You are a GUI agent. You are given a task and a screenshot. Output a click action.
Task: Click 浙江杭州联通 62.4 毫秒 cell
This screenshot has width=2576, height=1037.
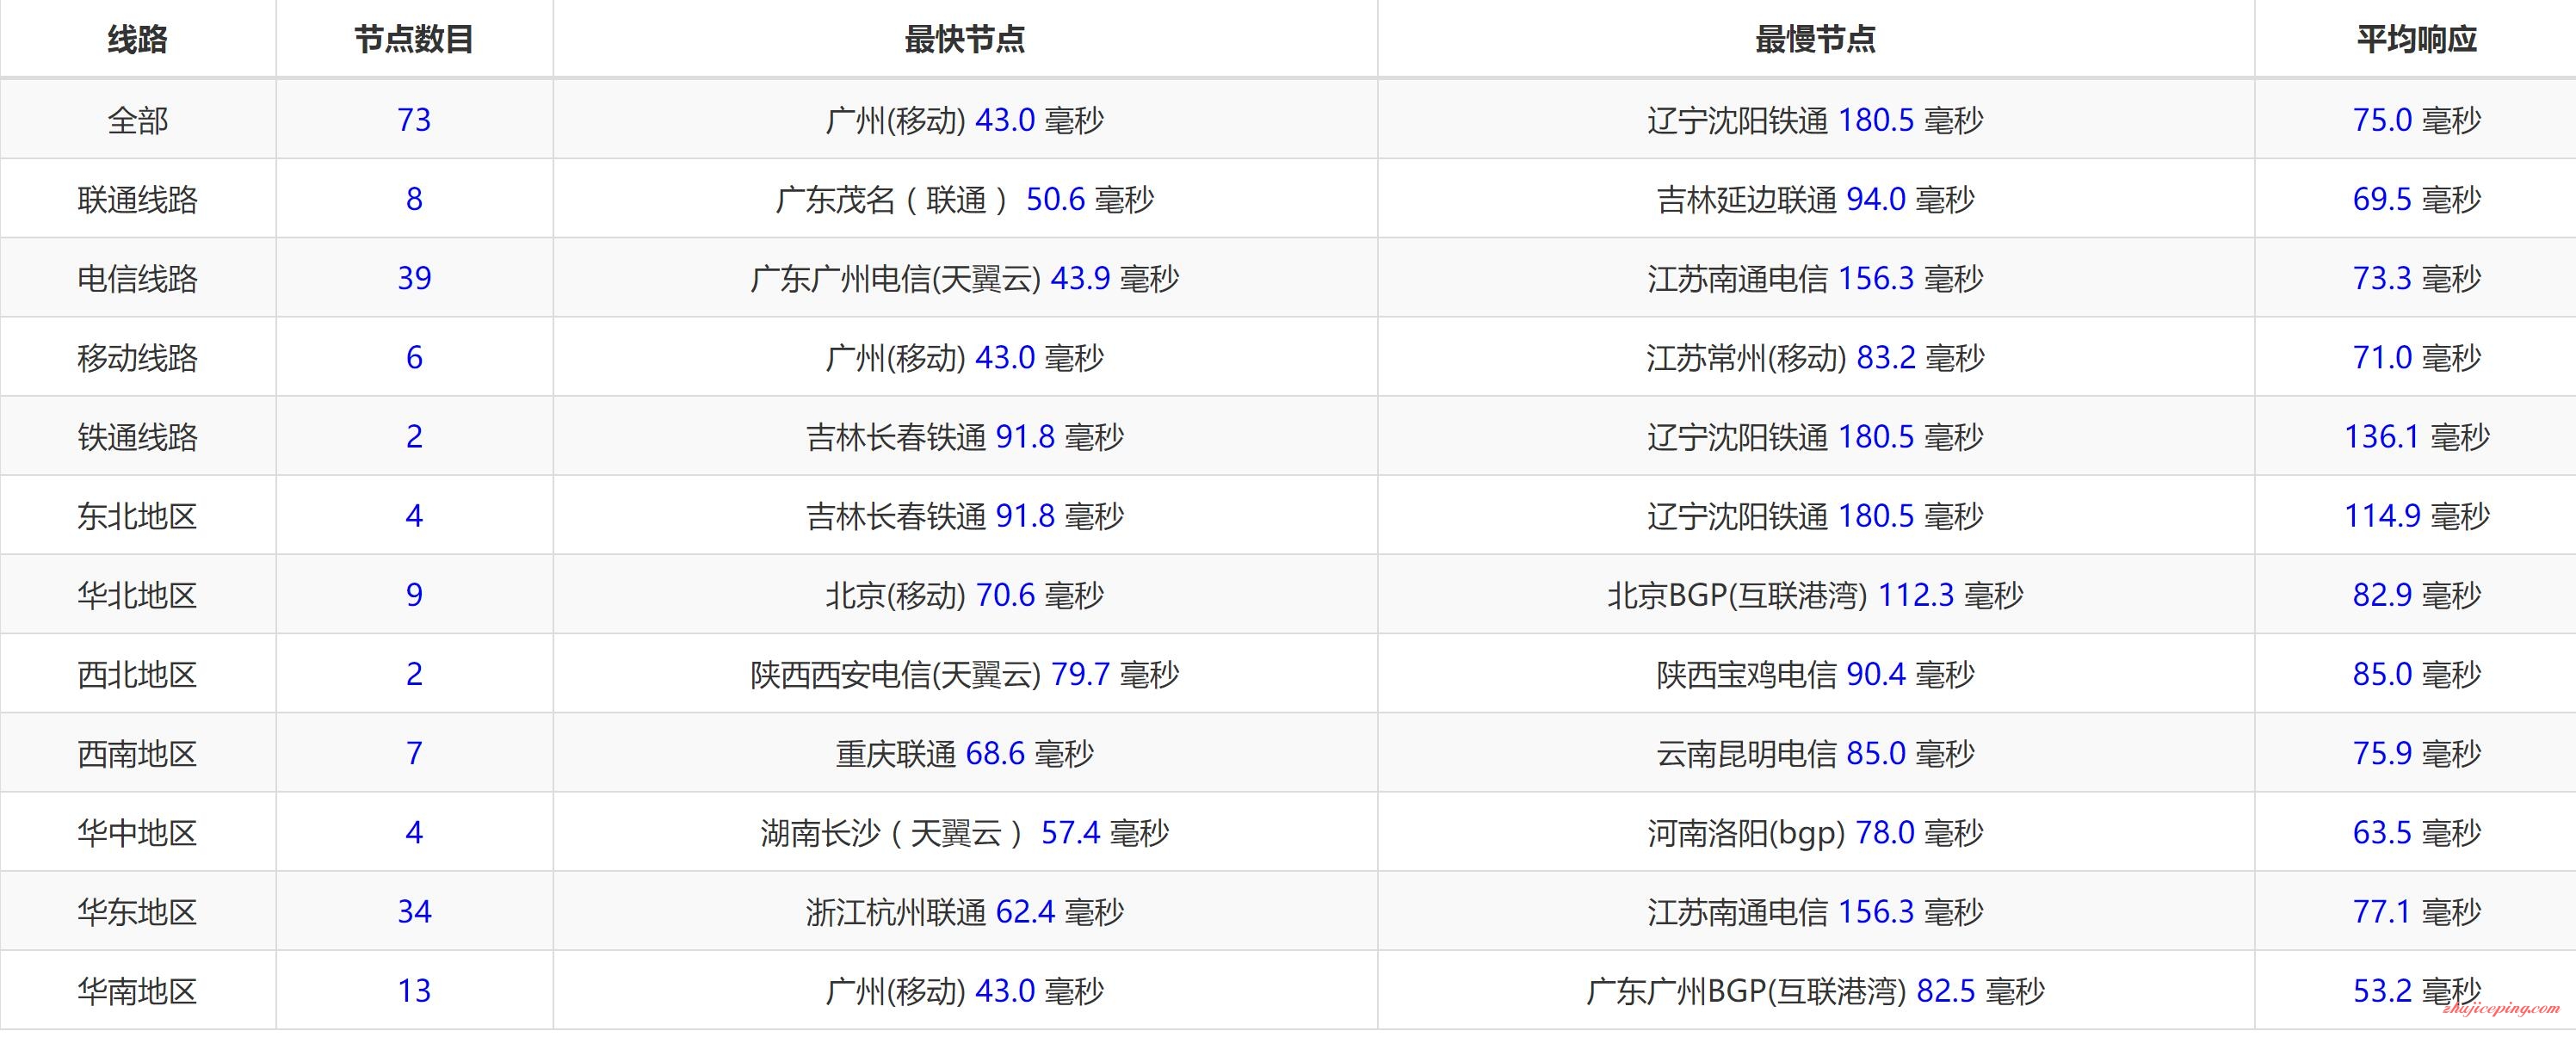pyautogui.click(x=965, y=911)
